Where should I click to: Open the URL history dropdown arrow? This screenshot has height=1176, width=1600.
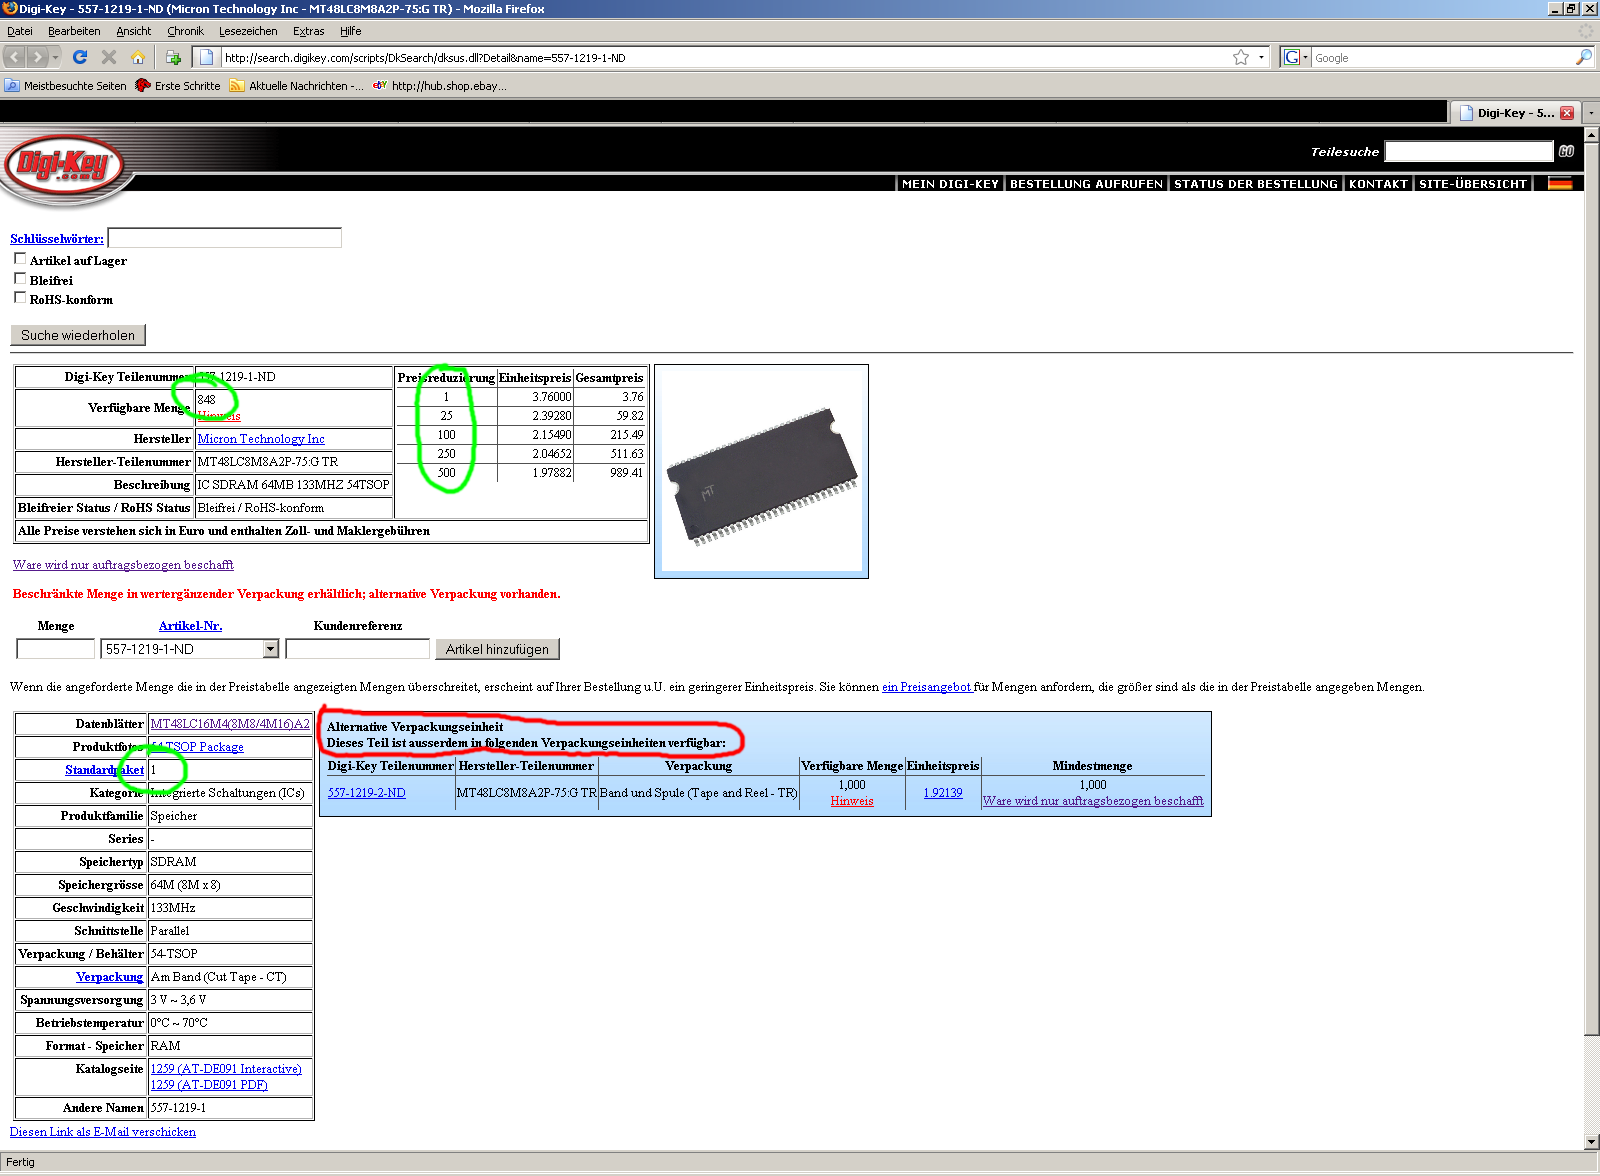coord(1261,57)
